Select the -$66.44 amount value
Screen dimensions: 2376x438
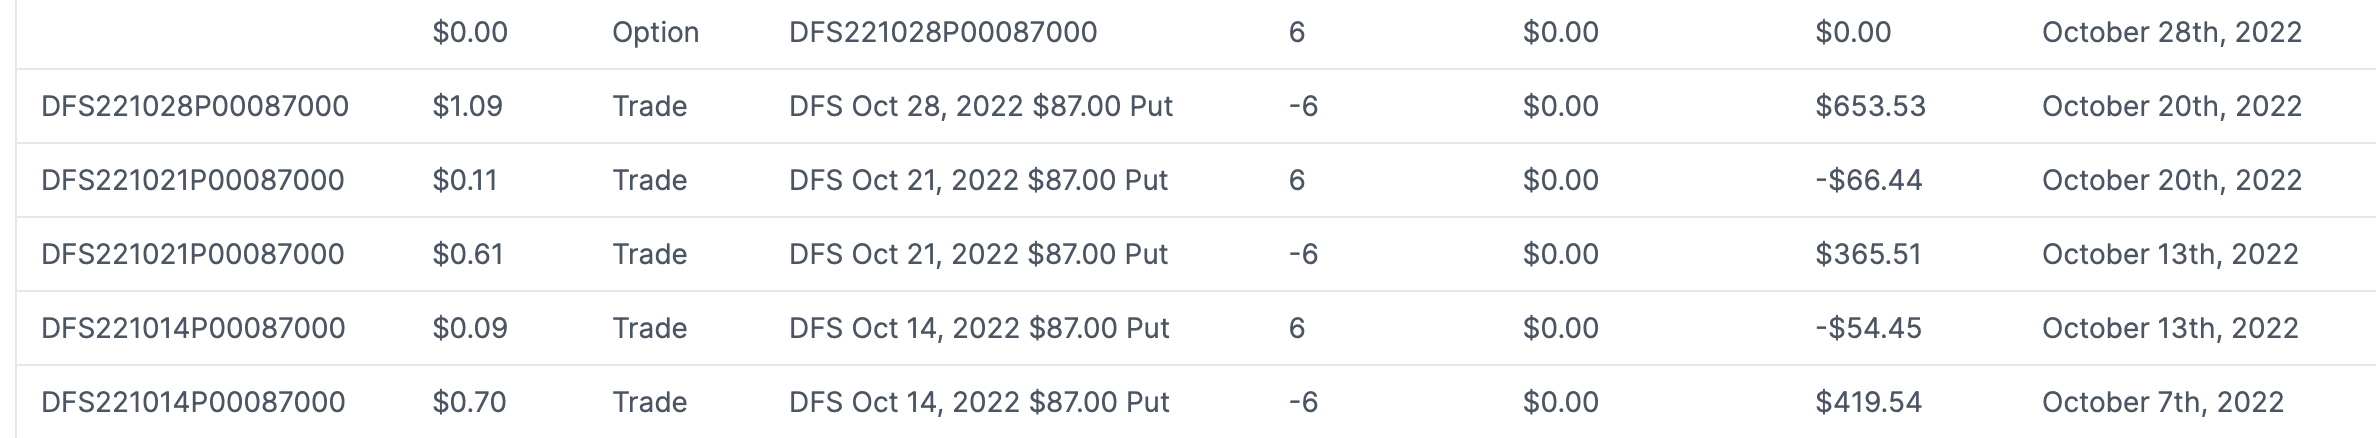(1868, 180)
